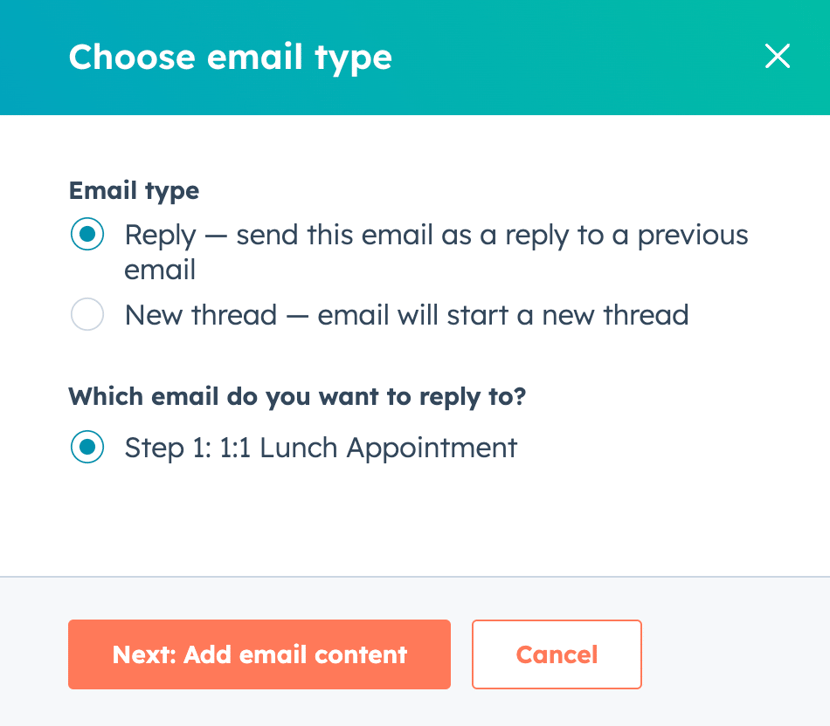Click the New thread label text
The height and width of the screenshot is (726, 830).
(405, 314)
